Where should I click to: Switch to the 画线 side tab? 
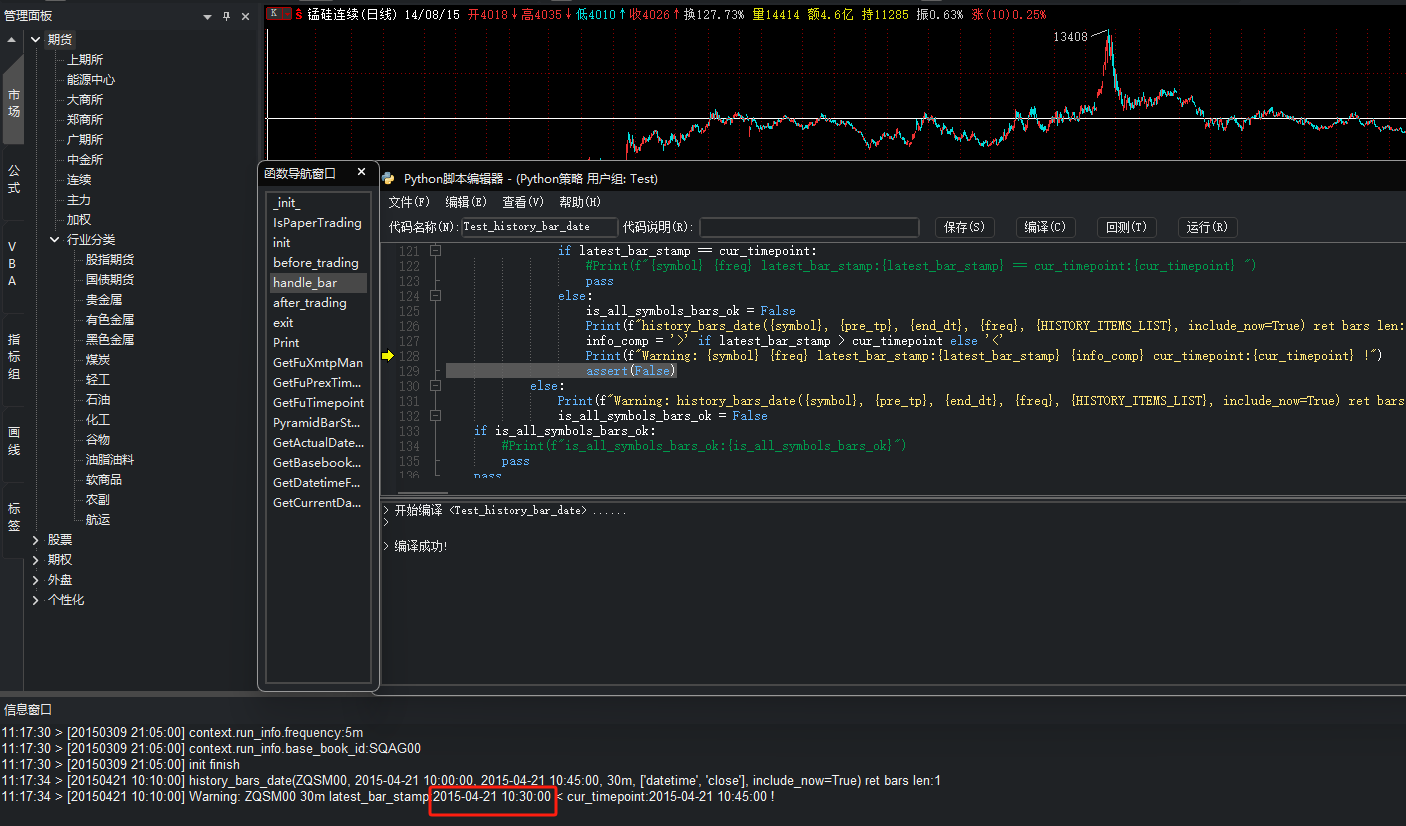click(x=13, y=441)
